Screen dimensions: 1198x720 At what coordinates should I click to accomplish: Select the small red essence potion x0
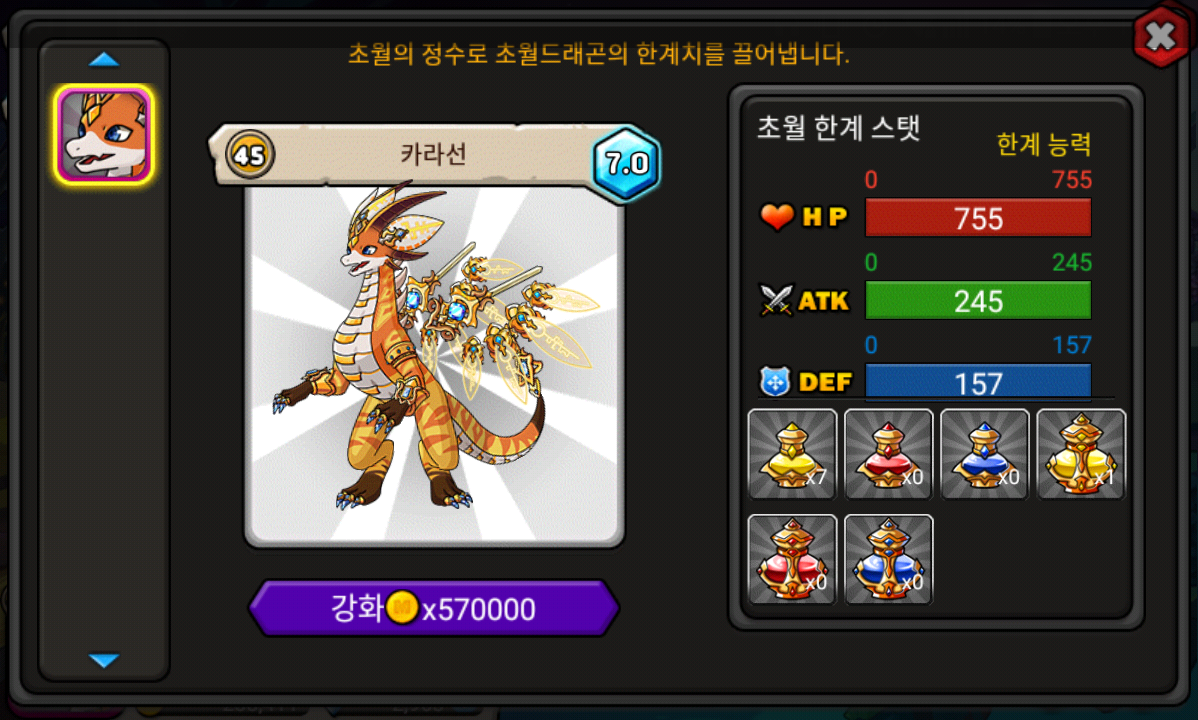(x=889, y=454)
